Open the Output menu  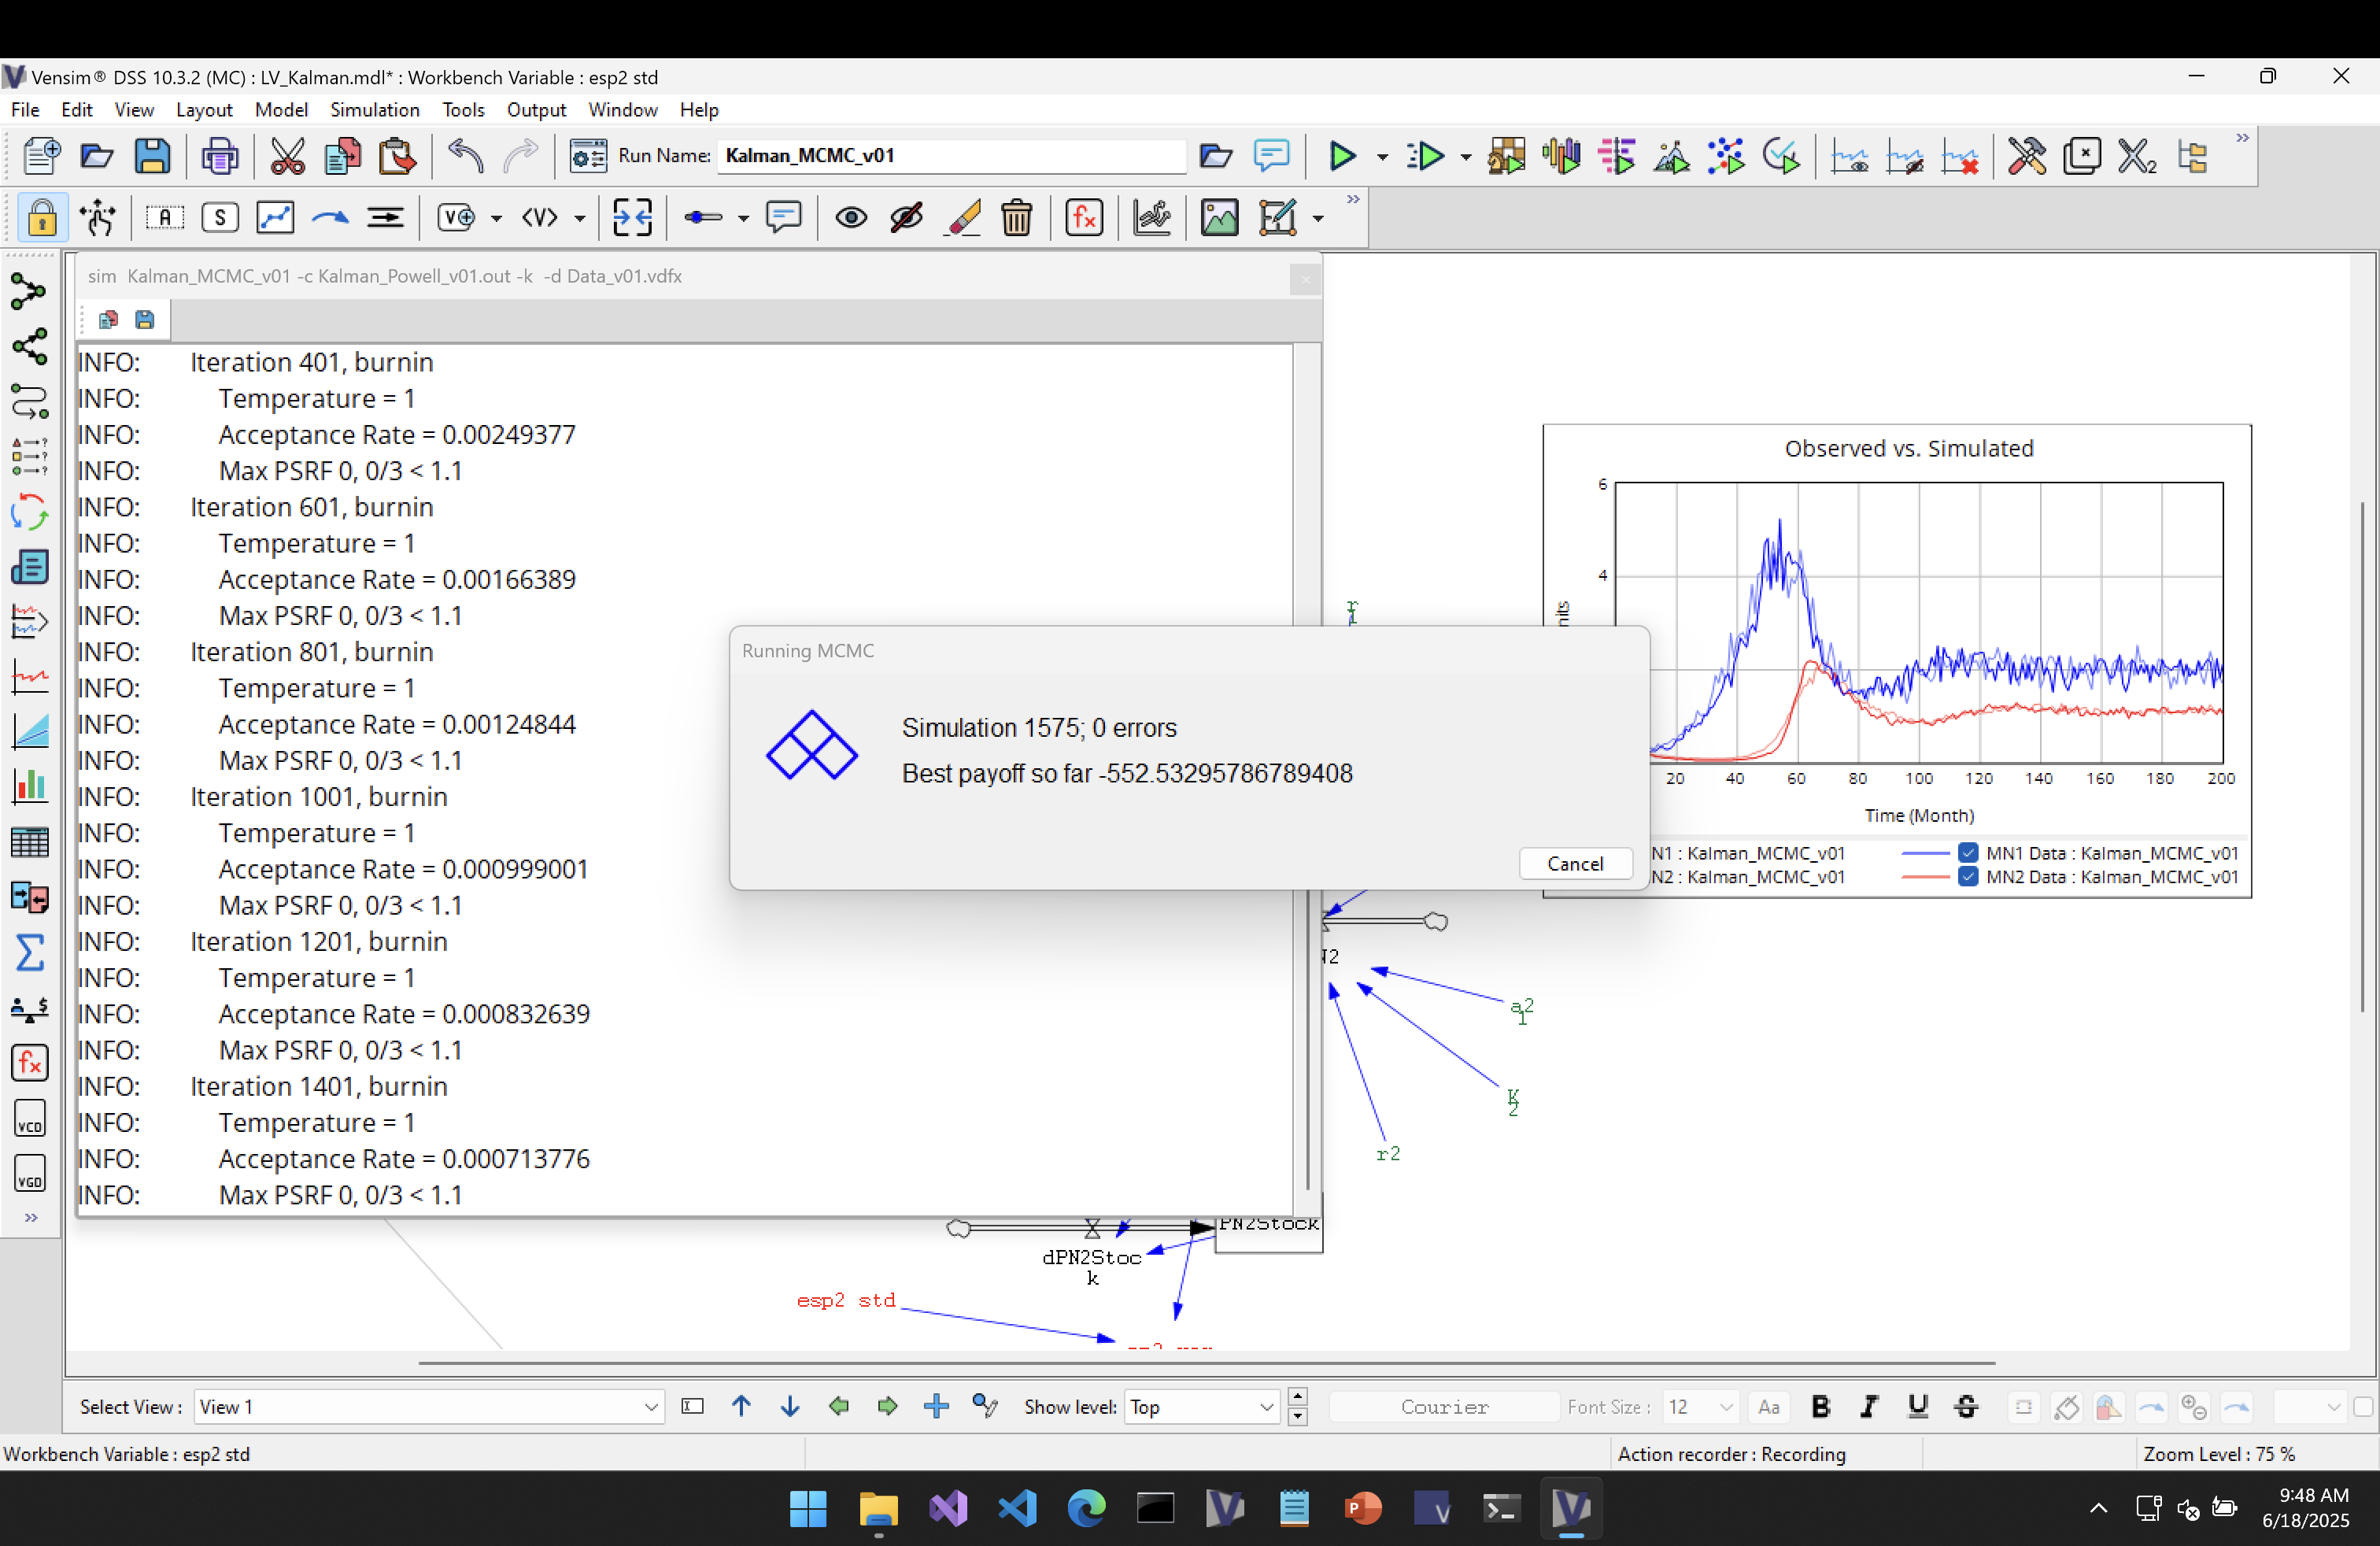pyautogui.click(x=536, y=109)
